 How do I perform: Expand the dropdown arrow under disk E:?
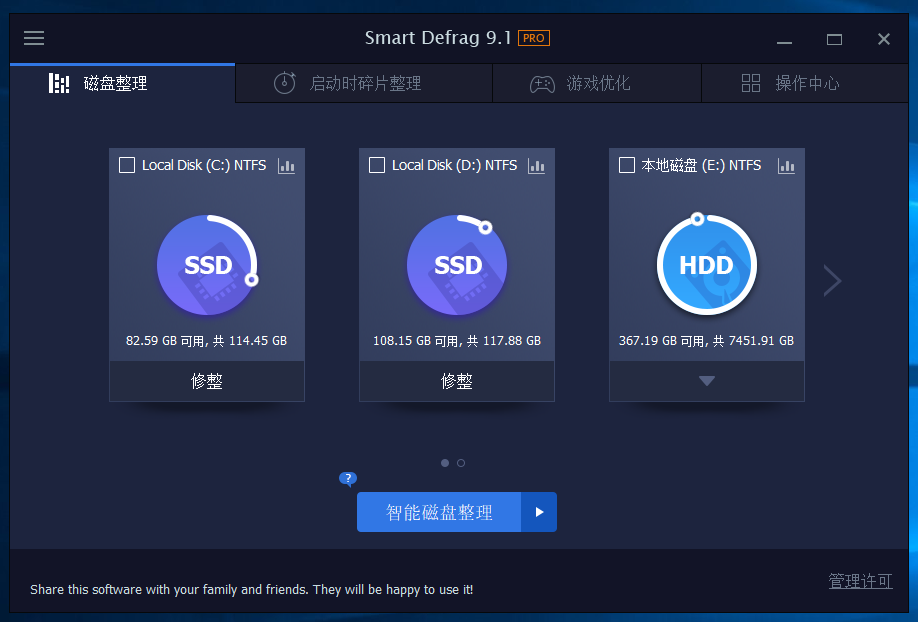pos(707,381)
